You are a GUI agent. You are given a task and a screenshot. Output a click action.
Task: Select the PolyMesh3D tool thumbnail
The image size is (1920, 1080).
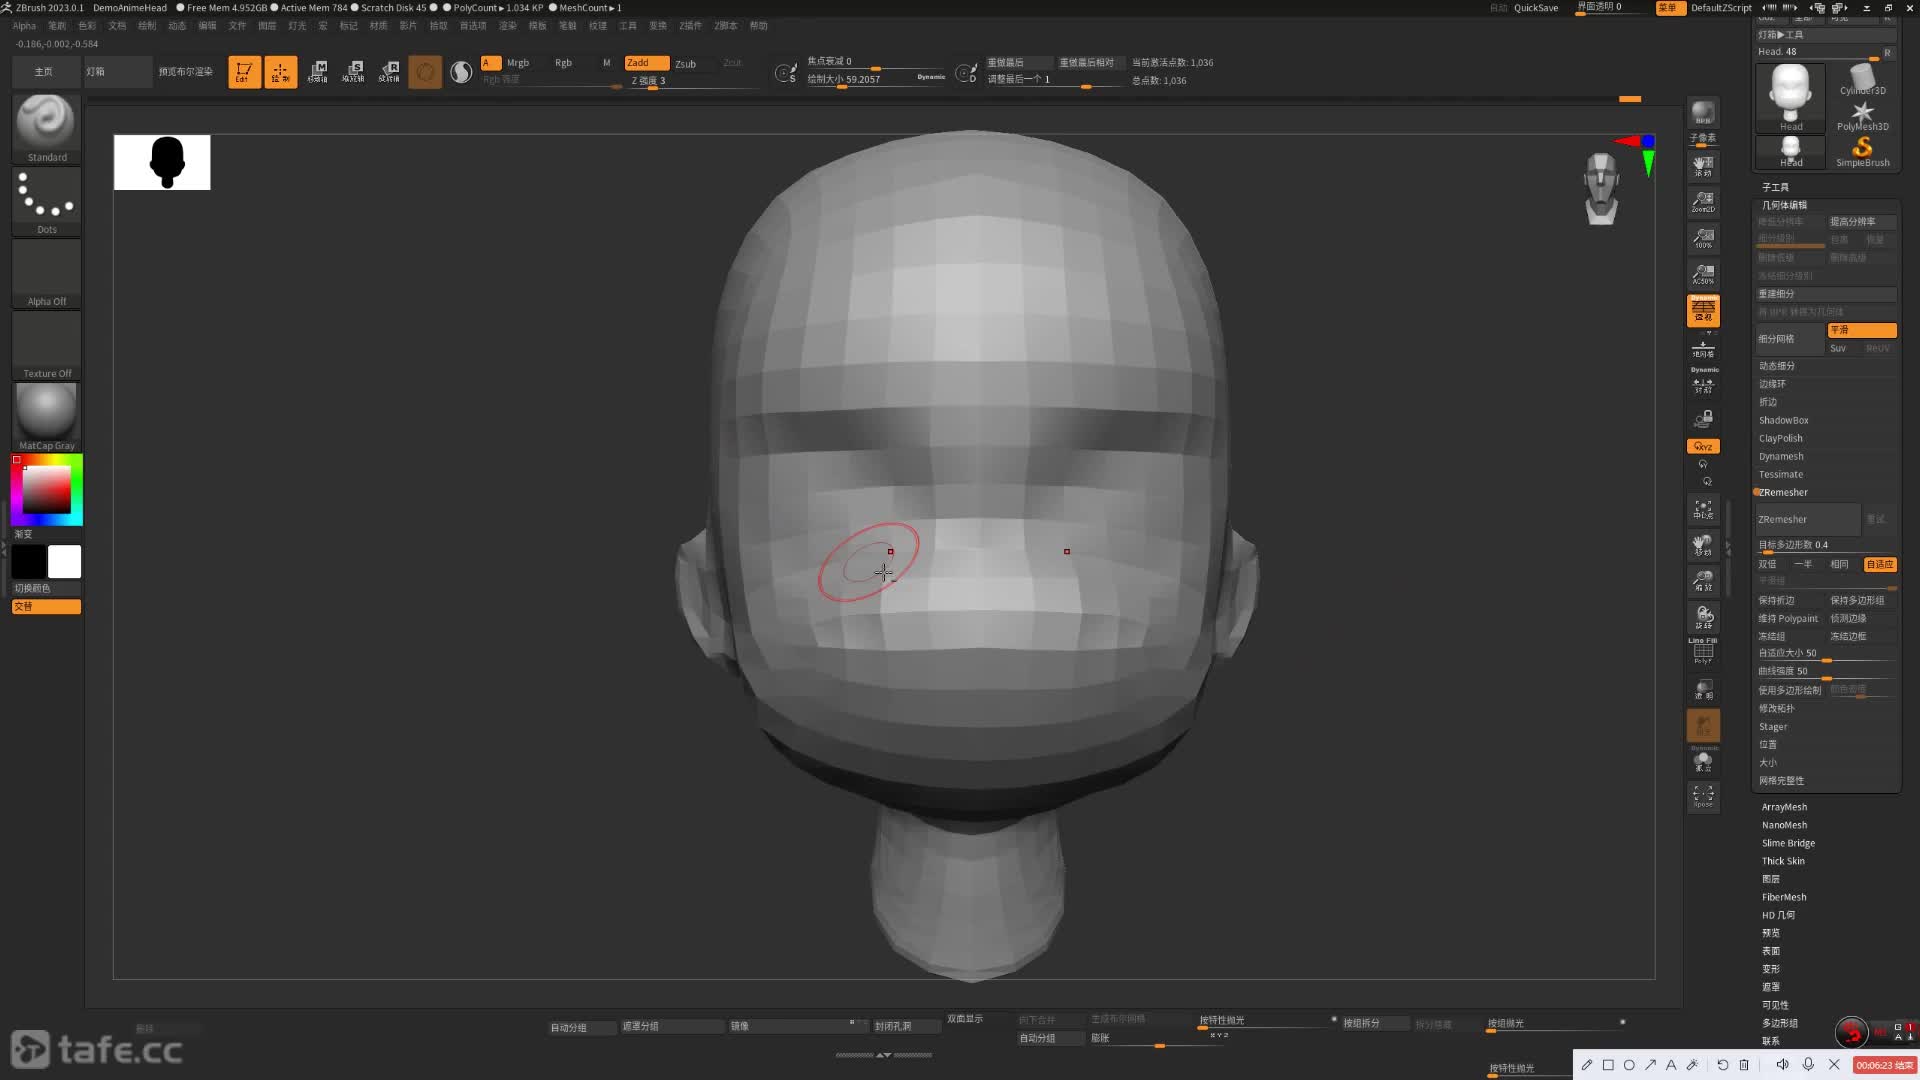click(x=1862, y=116)
